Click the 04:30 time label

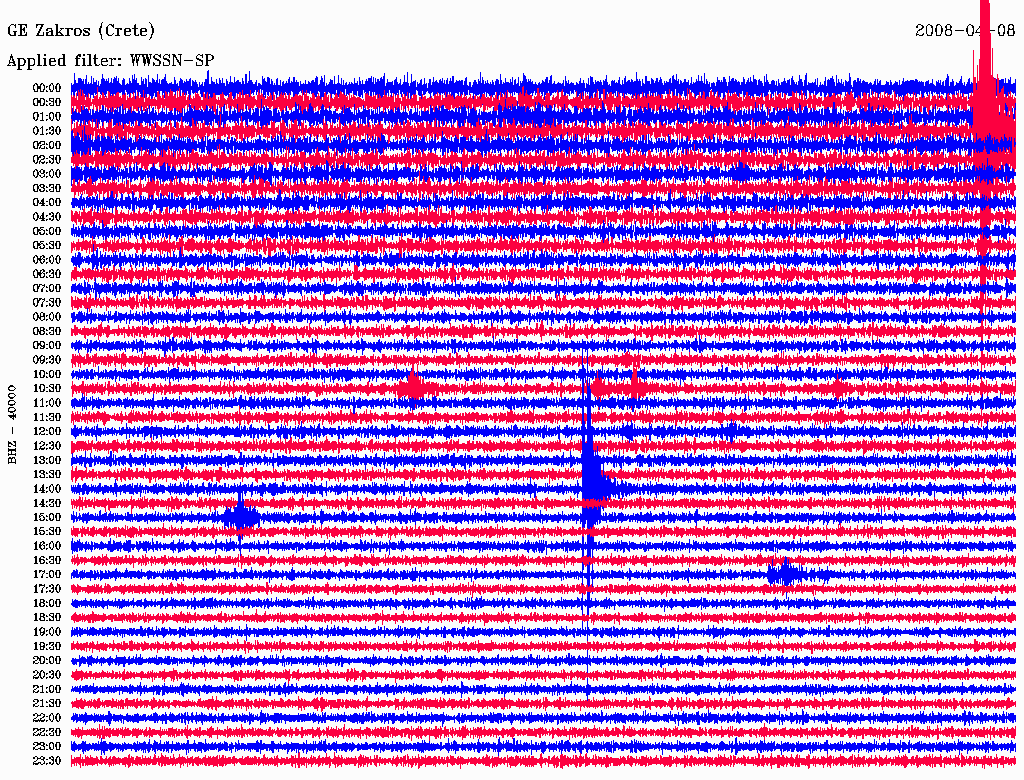pyautogui.click(x=47, y=216)
